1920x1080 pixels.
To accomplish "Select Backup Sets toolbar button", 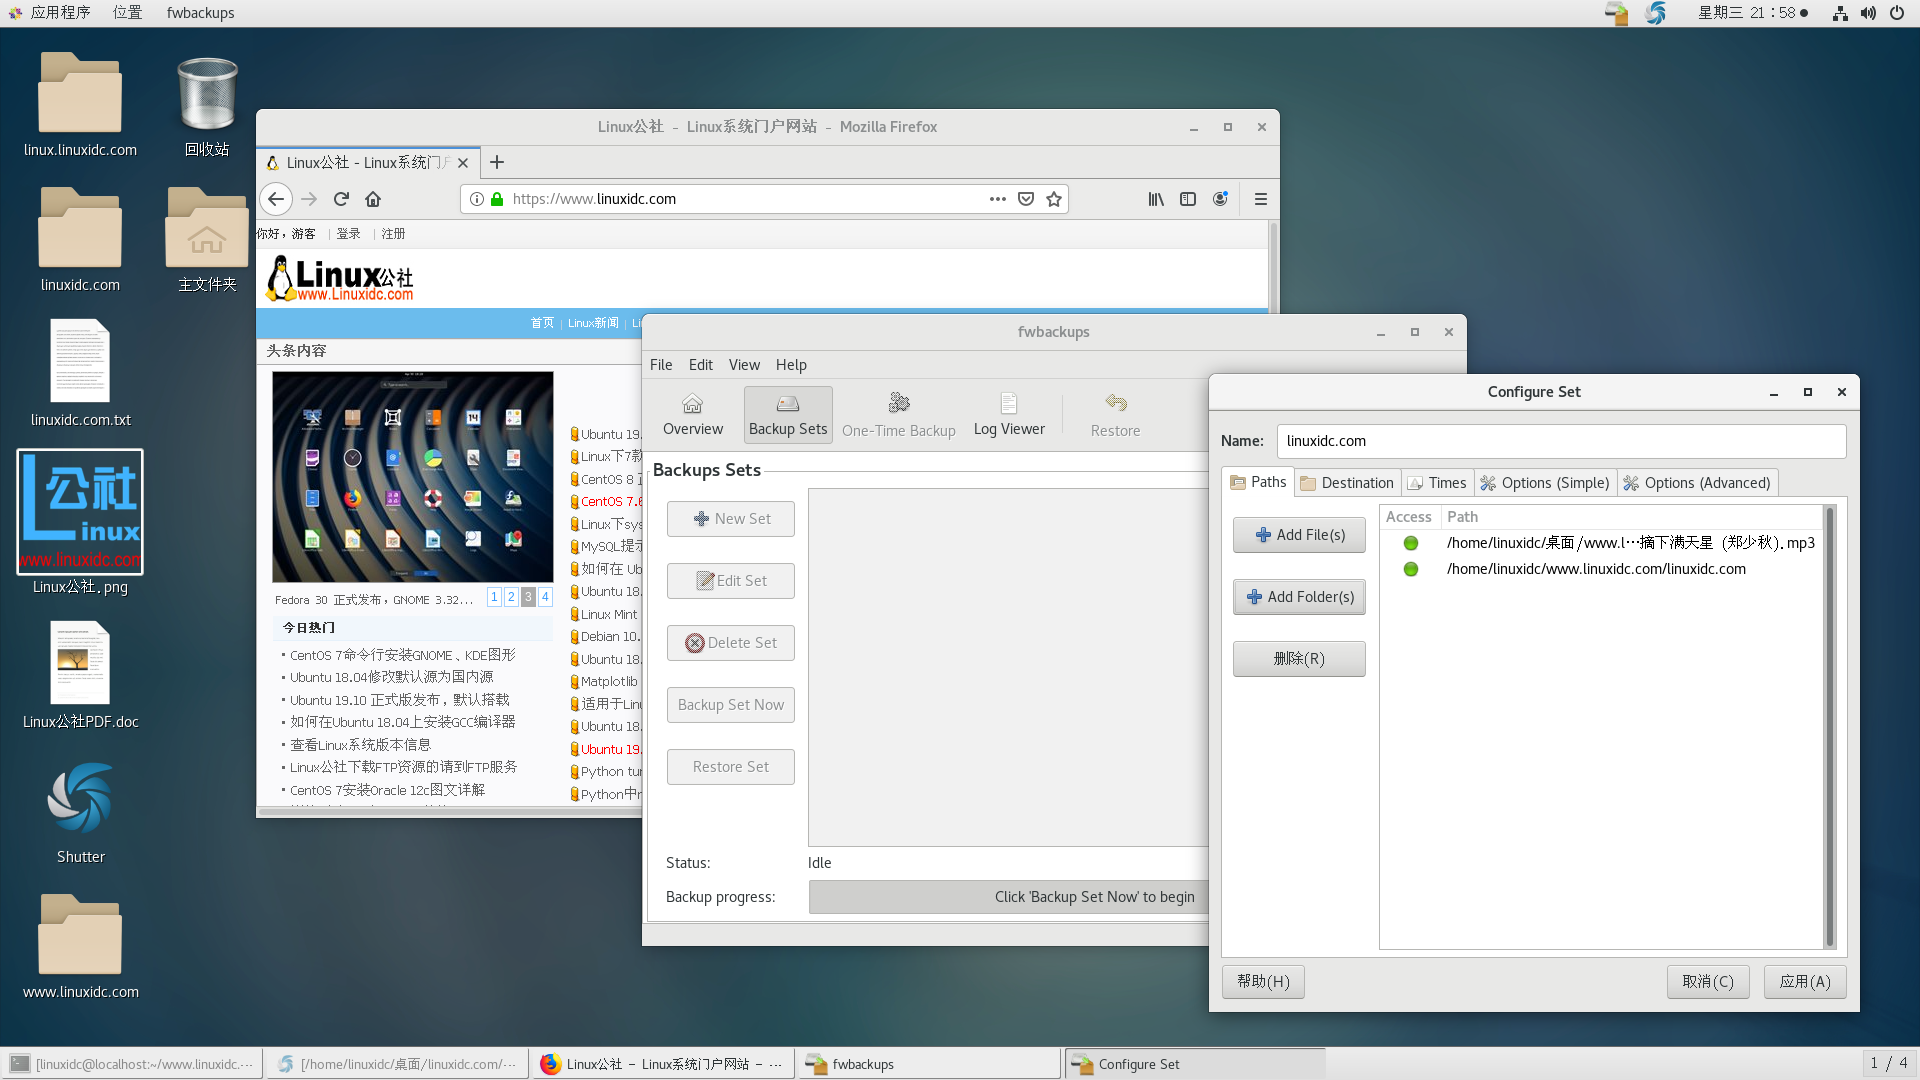I will pos(788,415).
